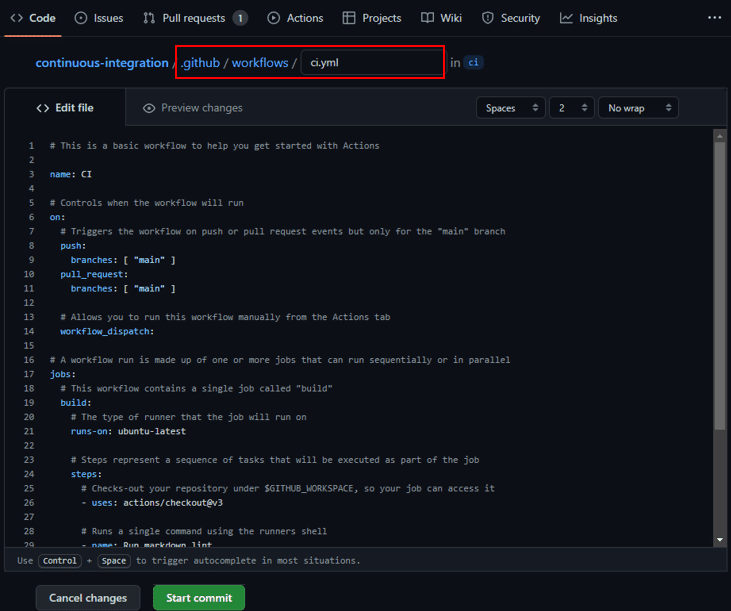Image resolution: width=731 pixels, height=611 pixels.
Task: Open the three-dot overflow menu
Action: (714, 18)
